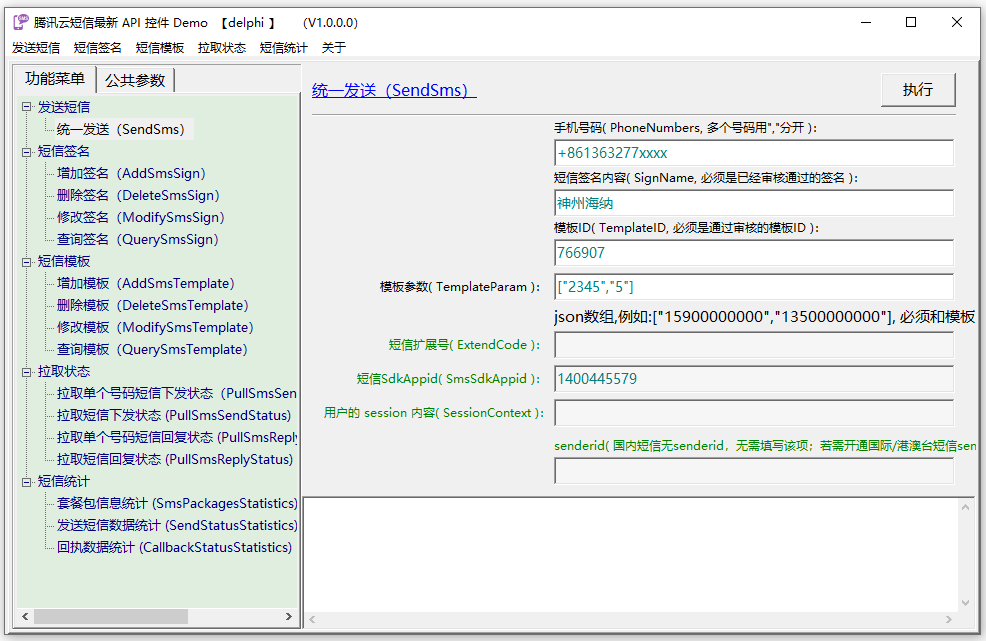Image resolution: width=986 pixels, height=641 pixels.
Task: Click the 短信签名 tree category label
Action: point(64,152)
